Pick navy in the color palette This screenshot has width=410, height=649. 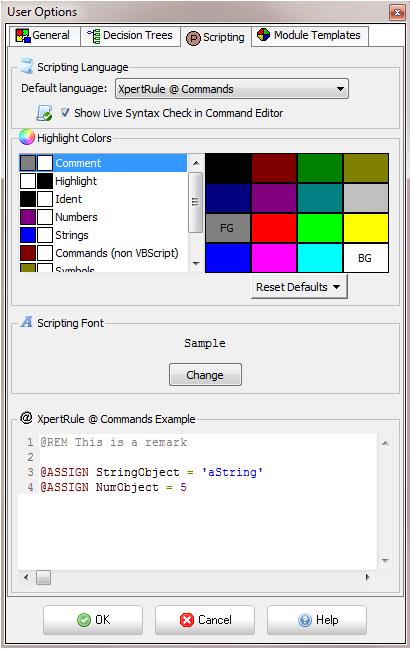click(228, 198)
